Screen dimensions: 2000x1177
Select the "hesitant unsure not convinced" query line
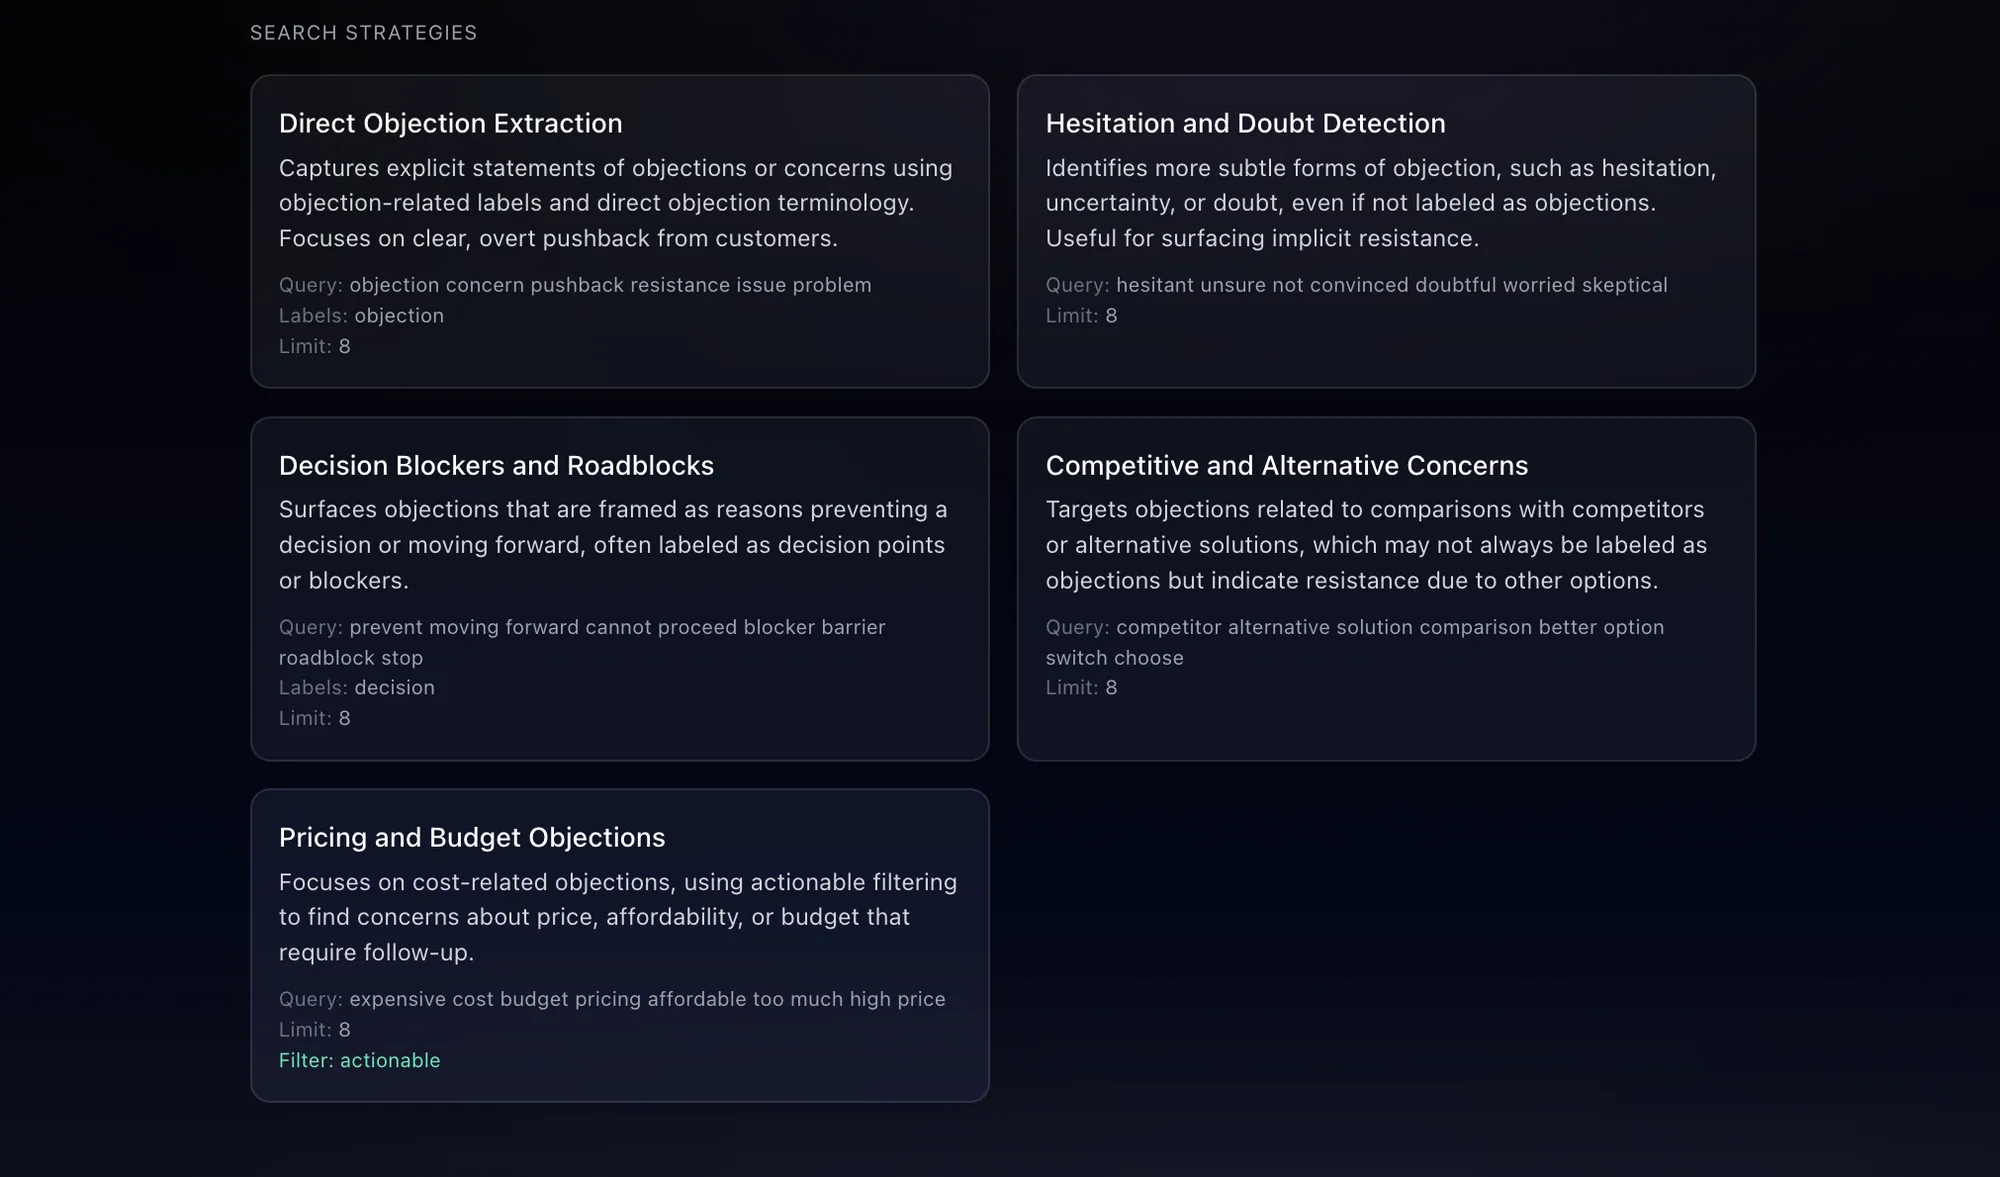[x=1391, y=285]
